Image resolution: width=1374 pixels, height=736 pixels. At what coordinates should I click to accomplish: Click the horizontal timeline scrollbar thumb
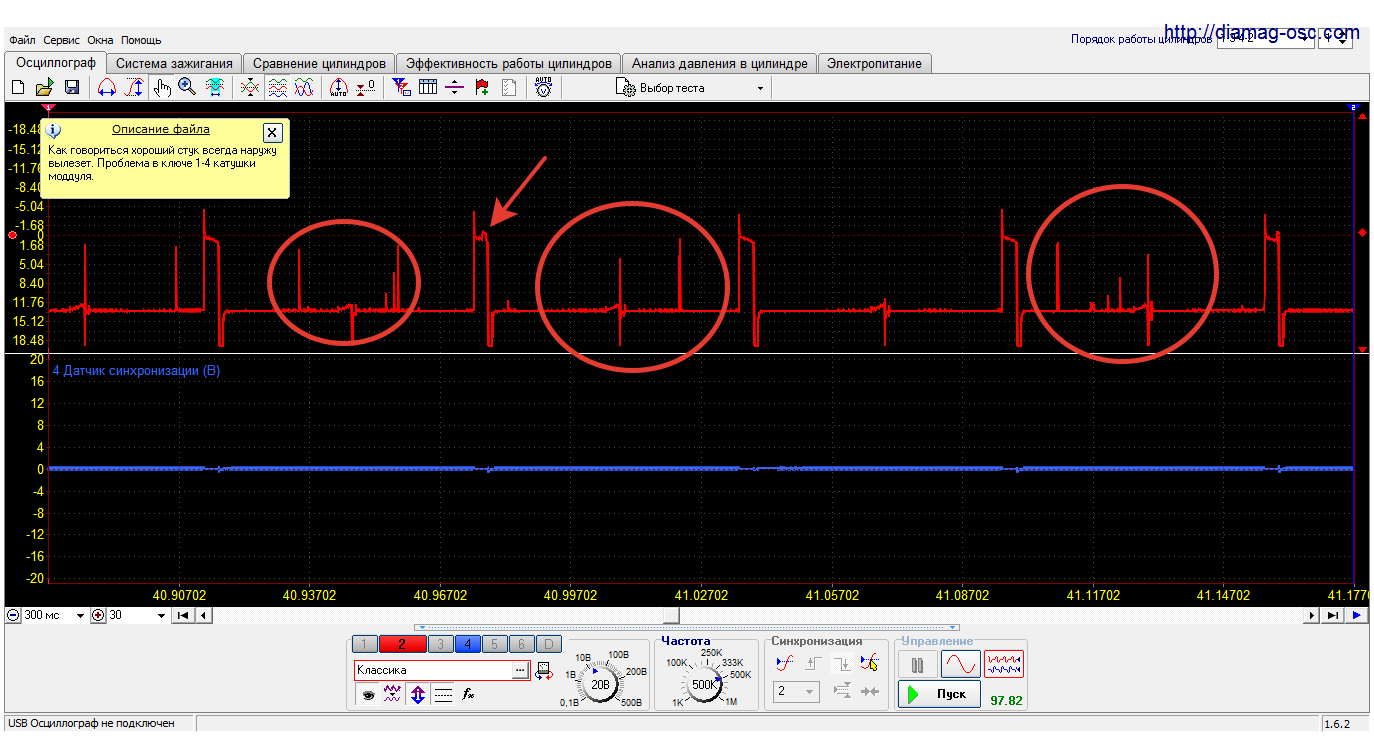(672, 616)
